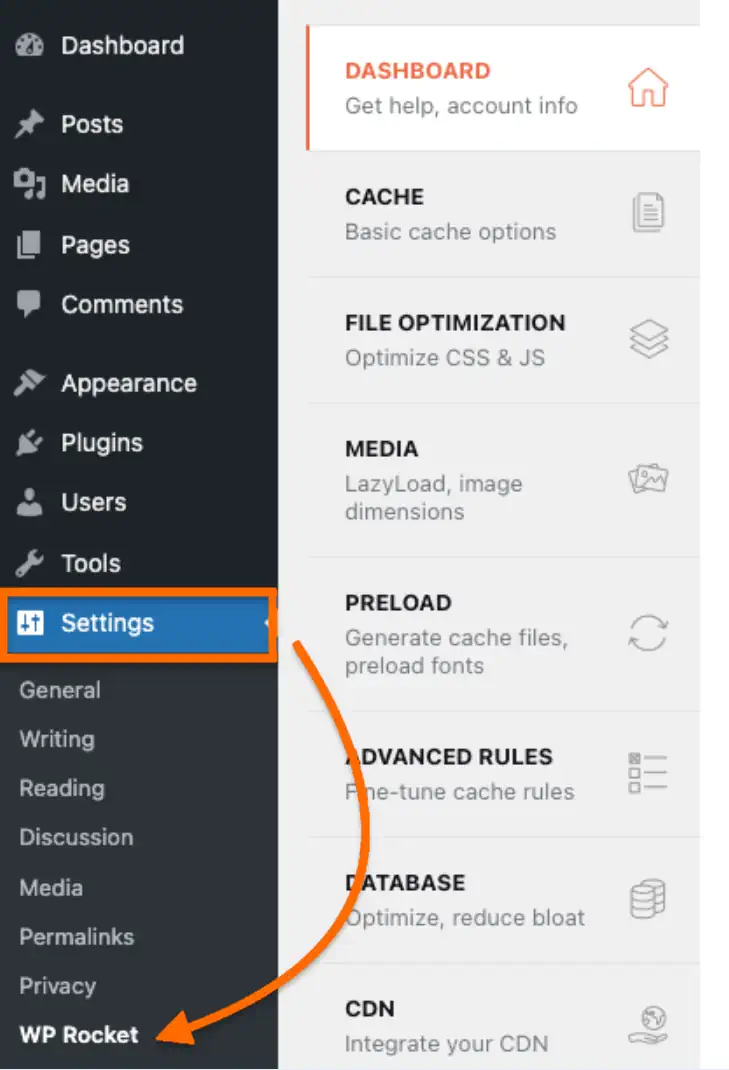Click the Tools wrench icon

point(28,563)
